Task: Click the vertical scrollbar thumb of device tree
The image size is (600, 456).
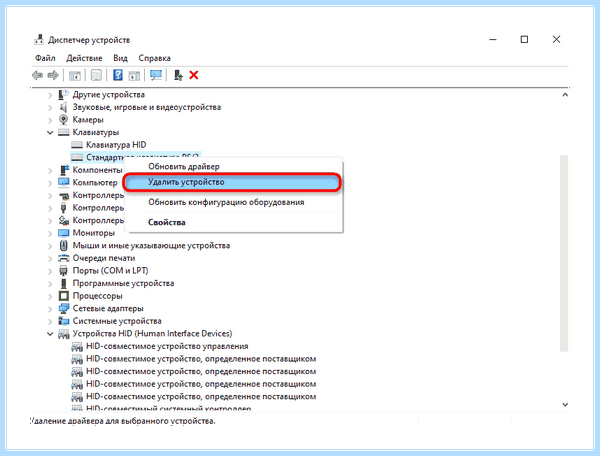Action: coord(564,253)
